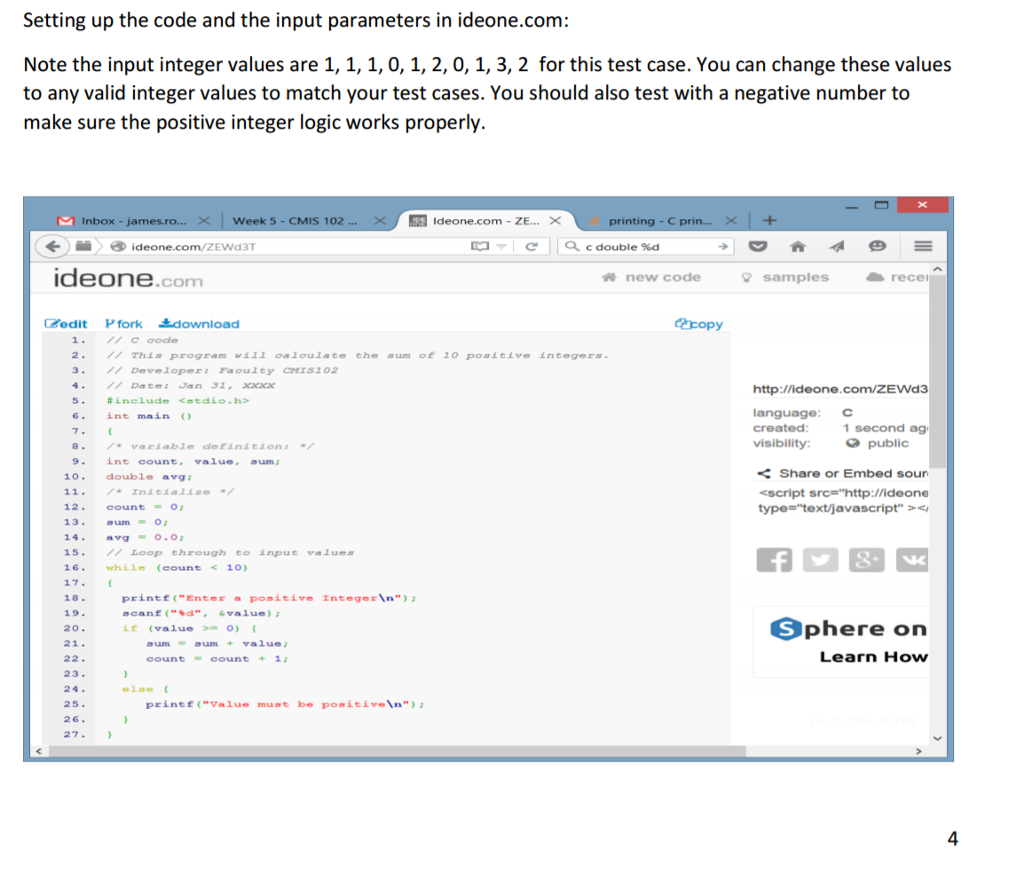Viewport: 1024px width, 891px height.
Task: Open the search engine dropdown arrow
Action: click(x=722, y=246)
